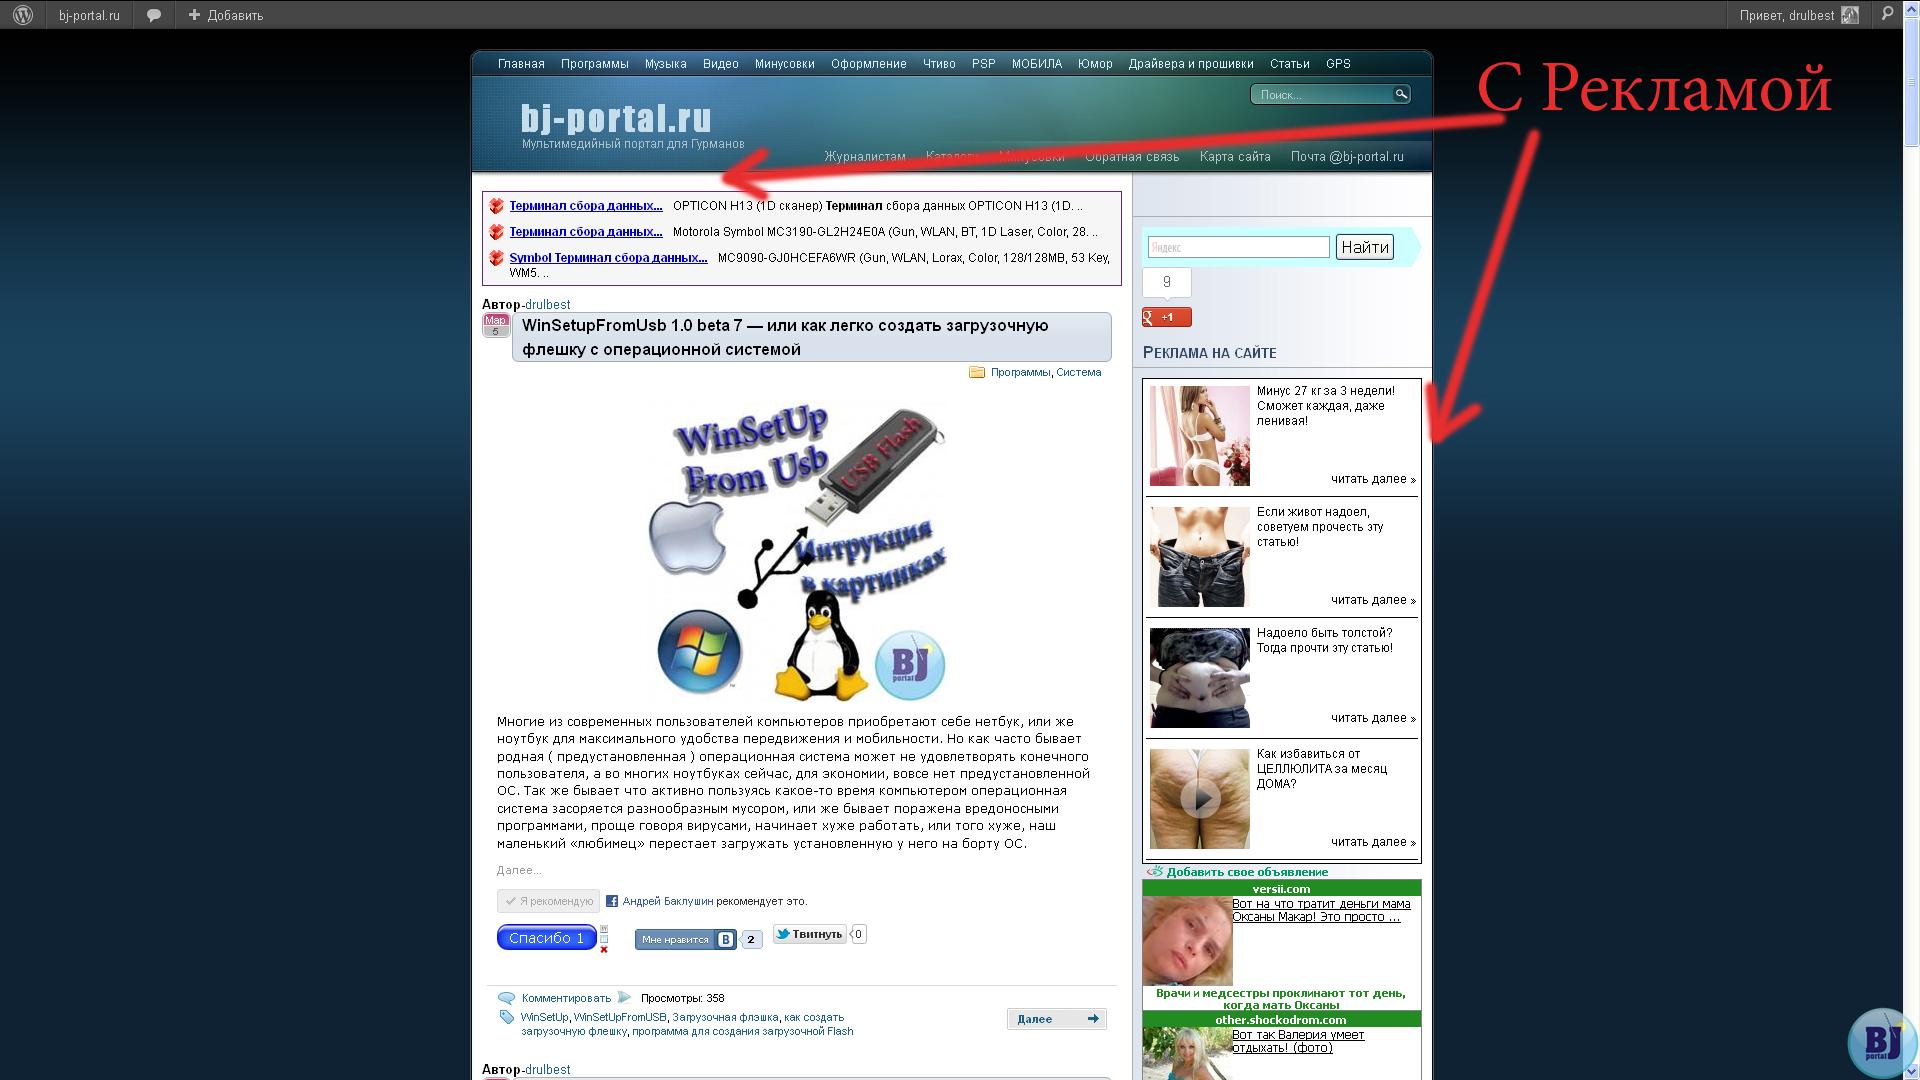The image size is (1920, 1080).
Task: Open the Программы menu item
Action: [x=594, y=64]
